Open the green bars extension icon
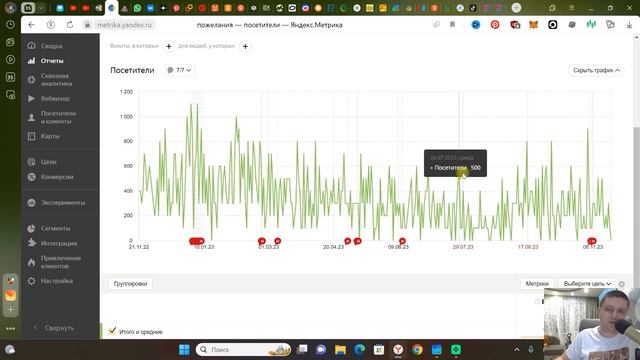 click(x=591, y=25)
